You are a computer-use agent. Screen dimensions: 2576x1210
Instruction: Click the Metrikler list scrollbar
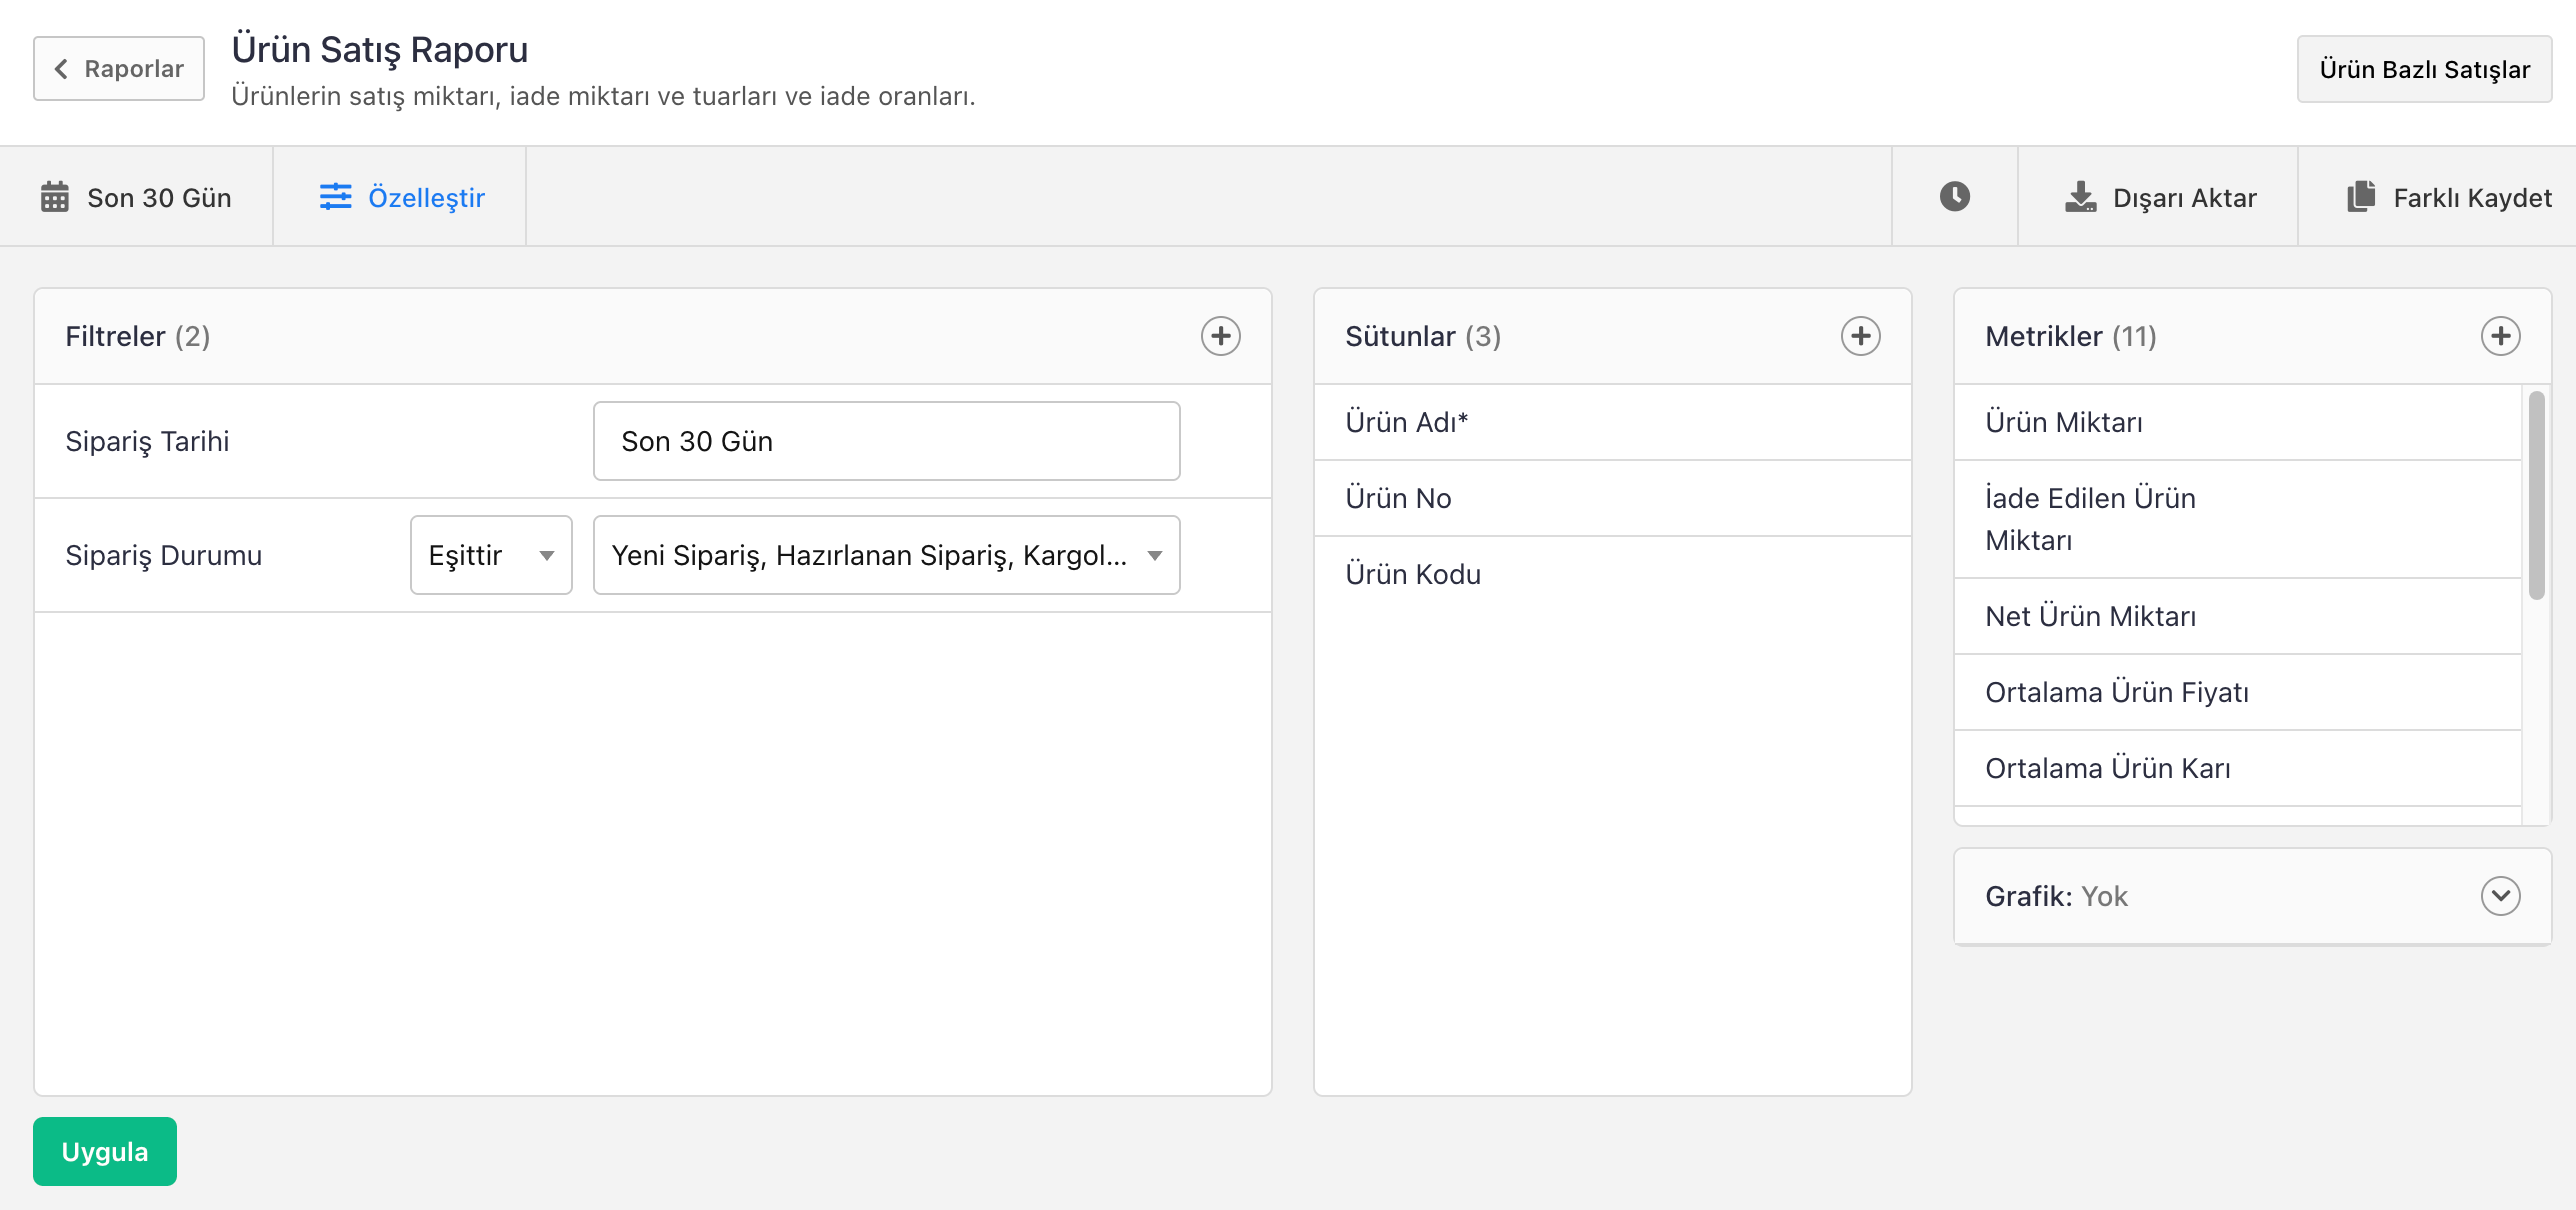pyautogui.click(x=2536, y=497)
